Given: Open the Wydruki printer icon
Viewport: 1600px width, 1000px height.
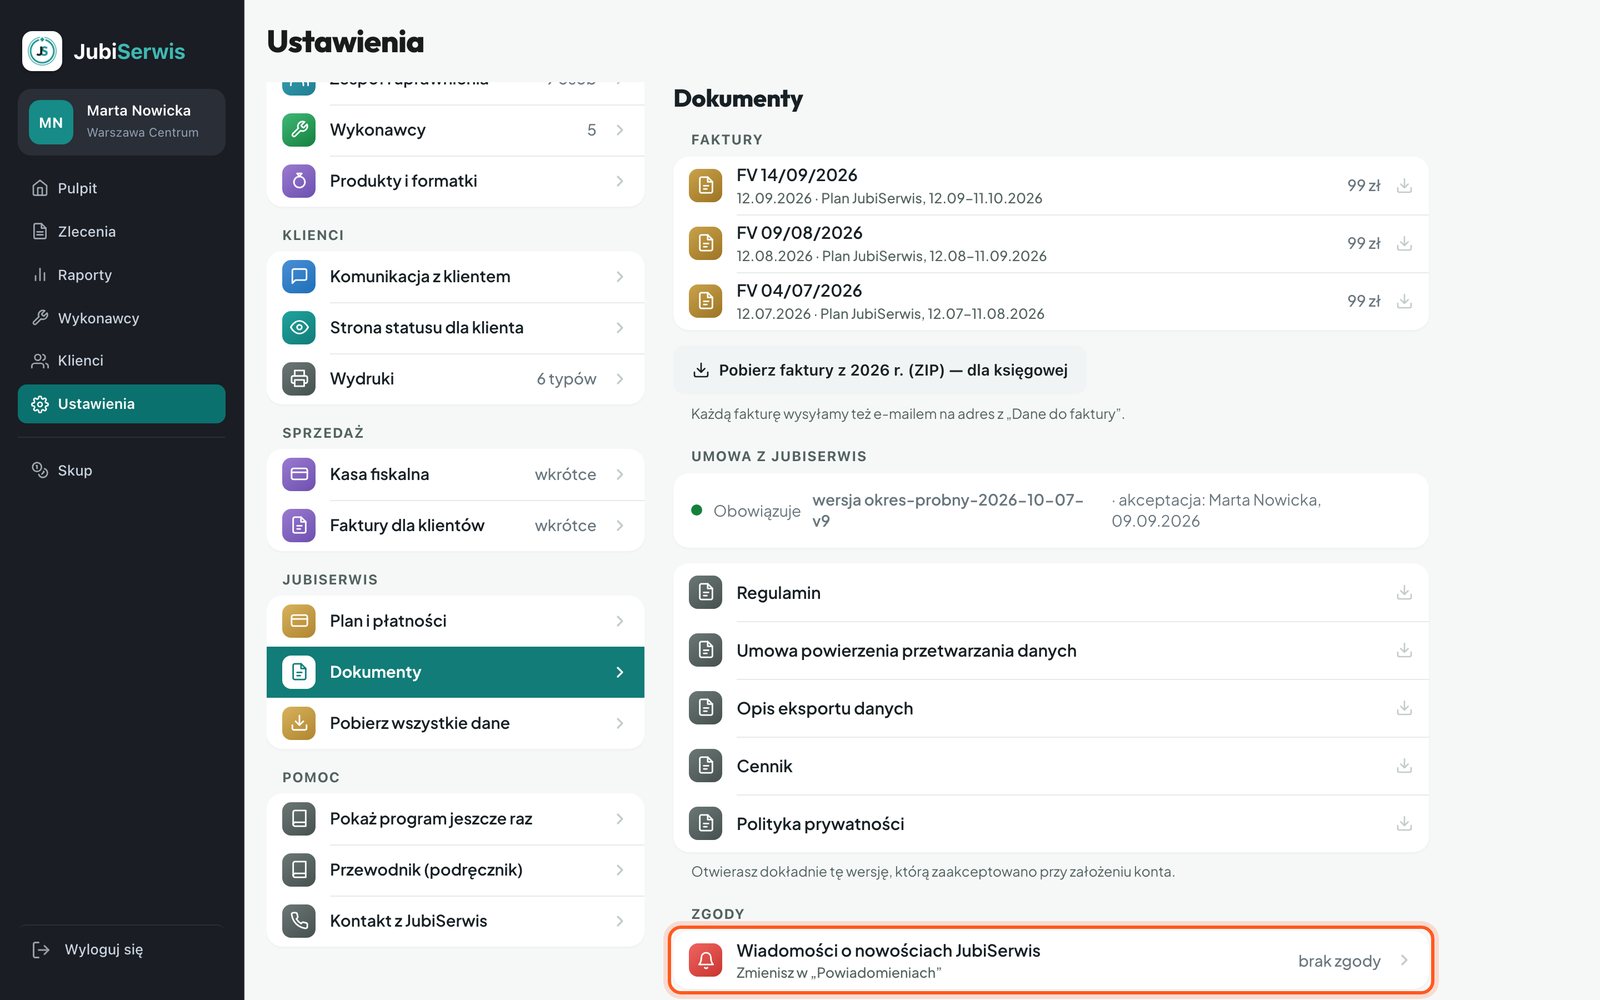Looking at the screenshot, I should click(x=299, y=379).
